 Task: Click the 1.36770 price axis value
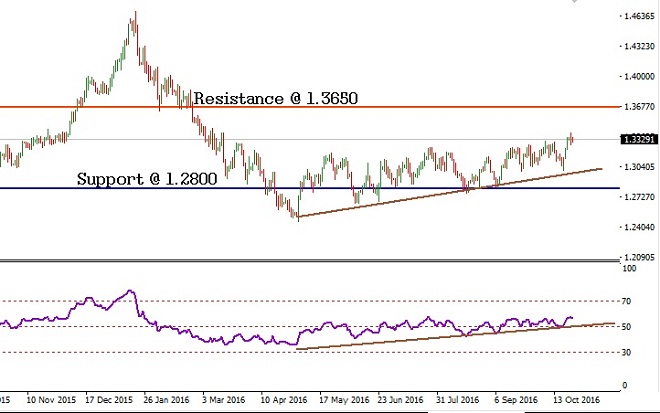point(639,107)
